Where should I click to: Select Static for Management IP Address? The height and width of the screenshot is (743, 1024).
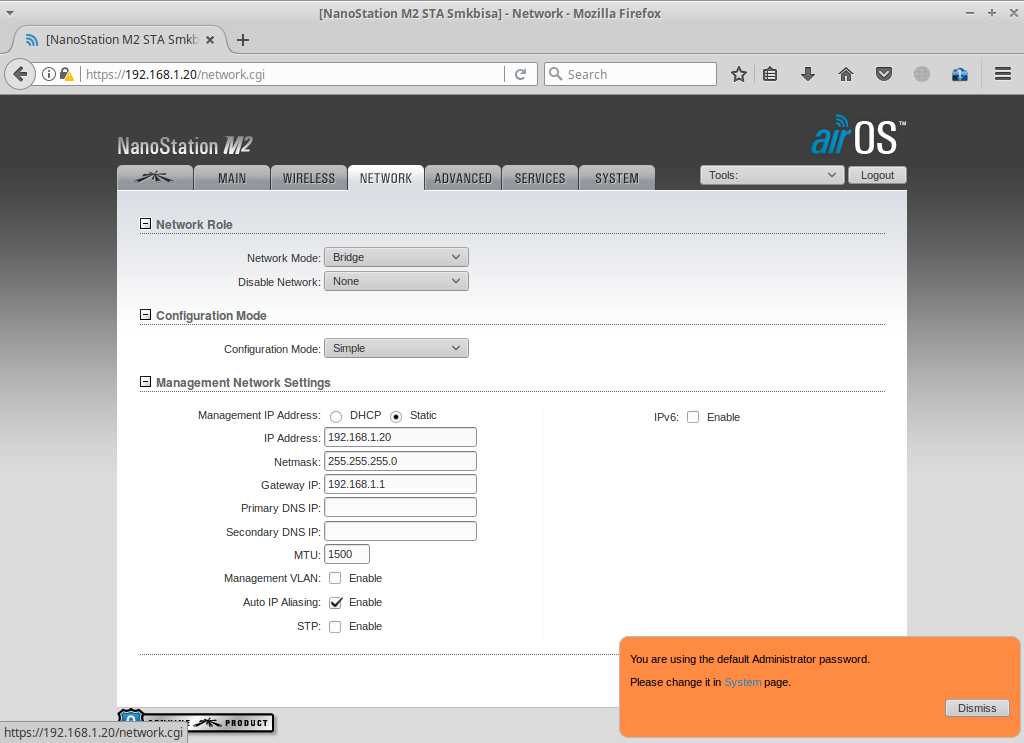point(396,417)
